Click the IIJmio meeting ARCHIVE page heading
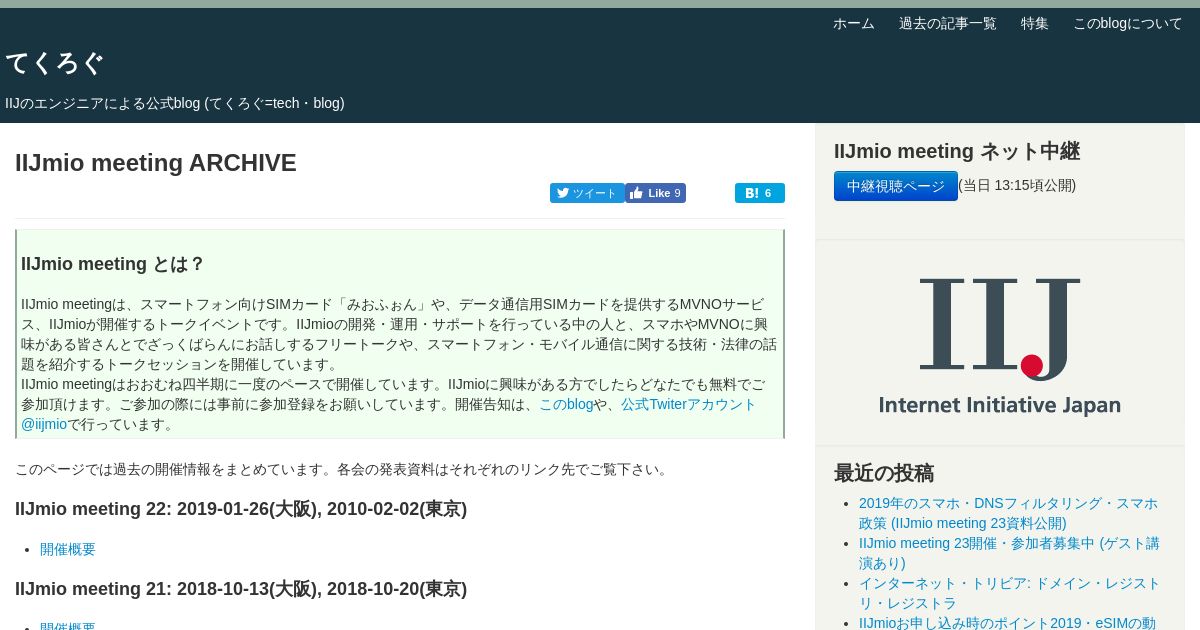 click(x=156, y=163)
